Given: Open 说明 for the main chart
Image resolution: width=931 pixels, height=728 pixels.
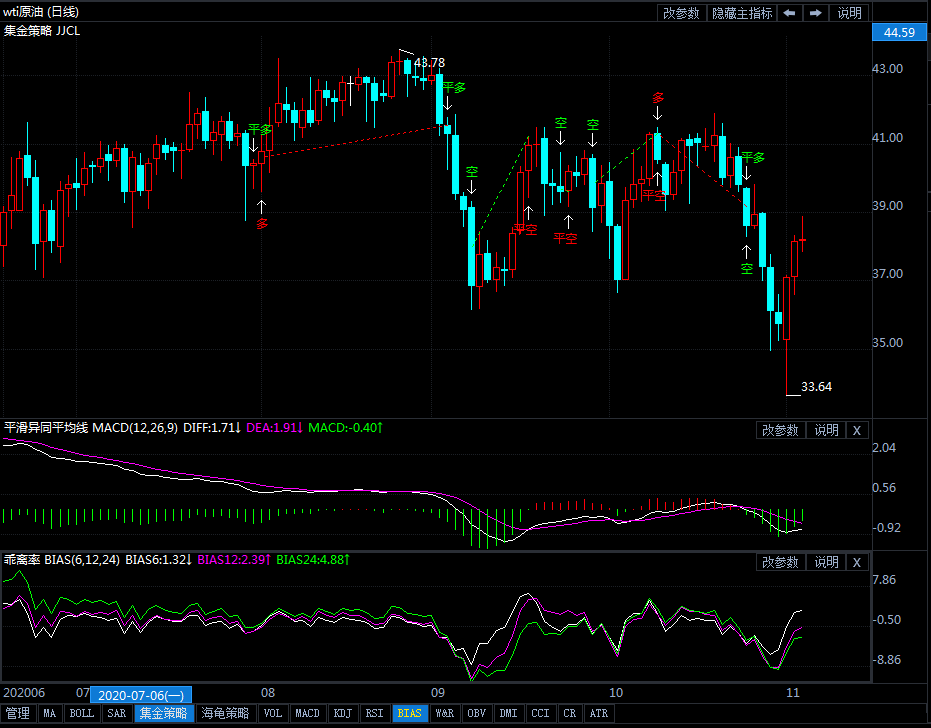Looking at the screenshot, I should click(x=849, y=13).
